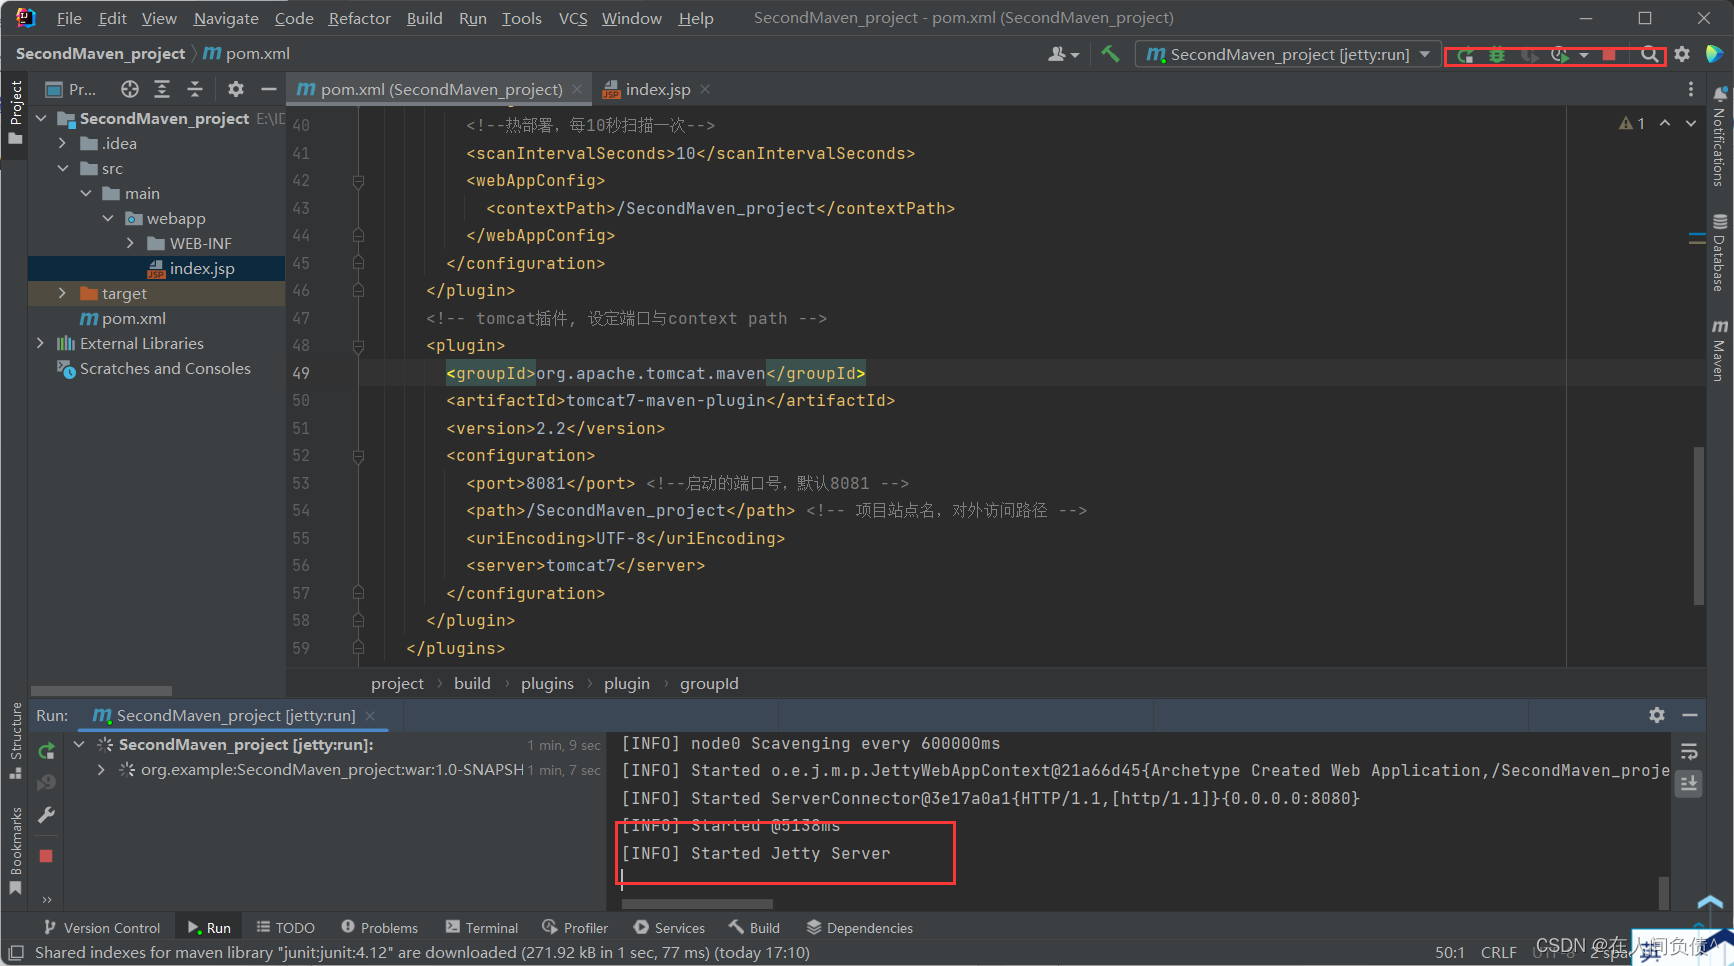This screenshot has width=1734, height=966.
Task: Open the File menu
Action: click(x=69, y=18)
